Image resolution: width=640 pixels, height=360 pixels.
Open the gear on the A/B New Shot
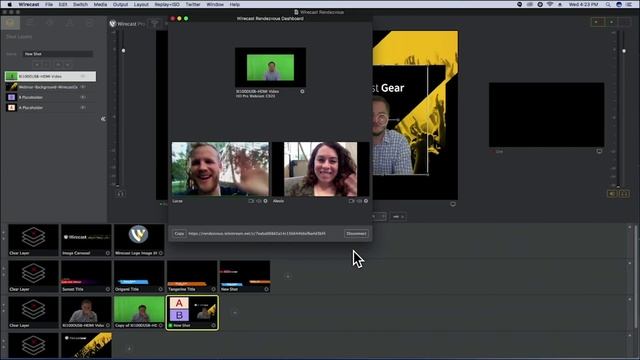[x=213, y=325]
